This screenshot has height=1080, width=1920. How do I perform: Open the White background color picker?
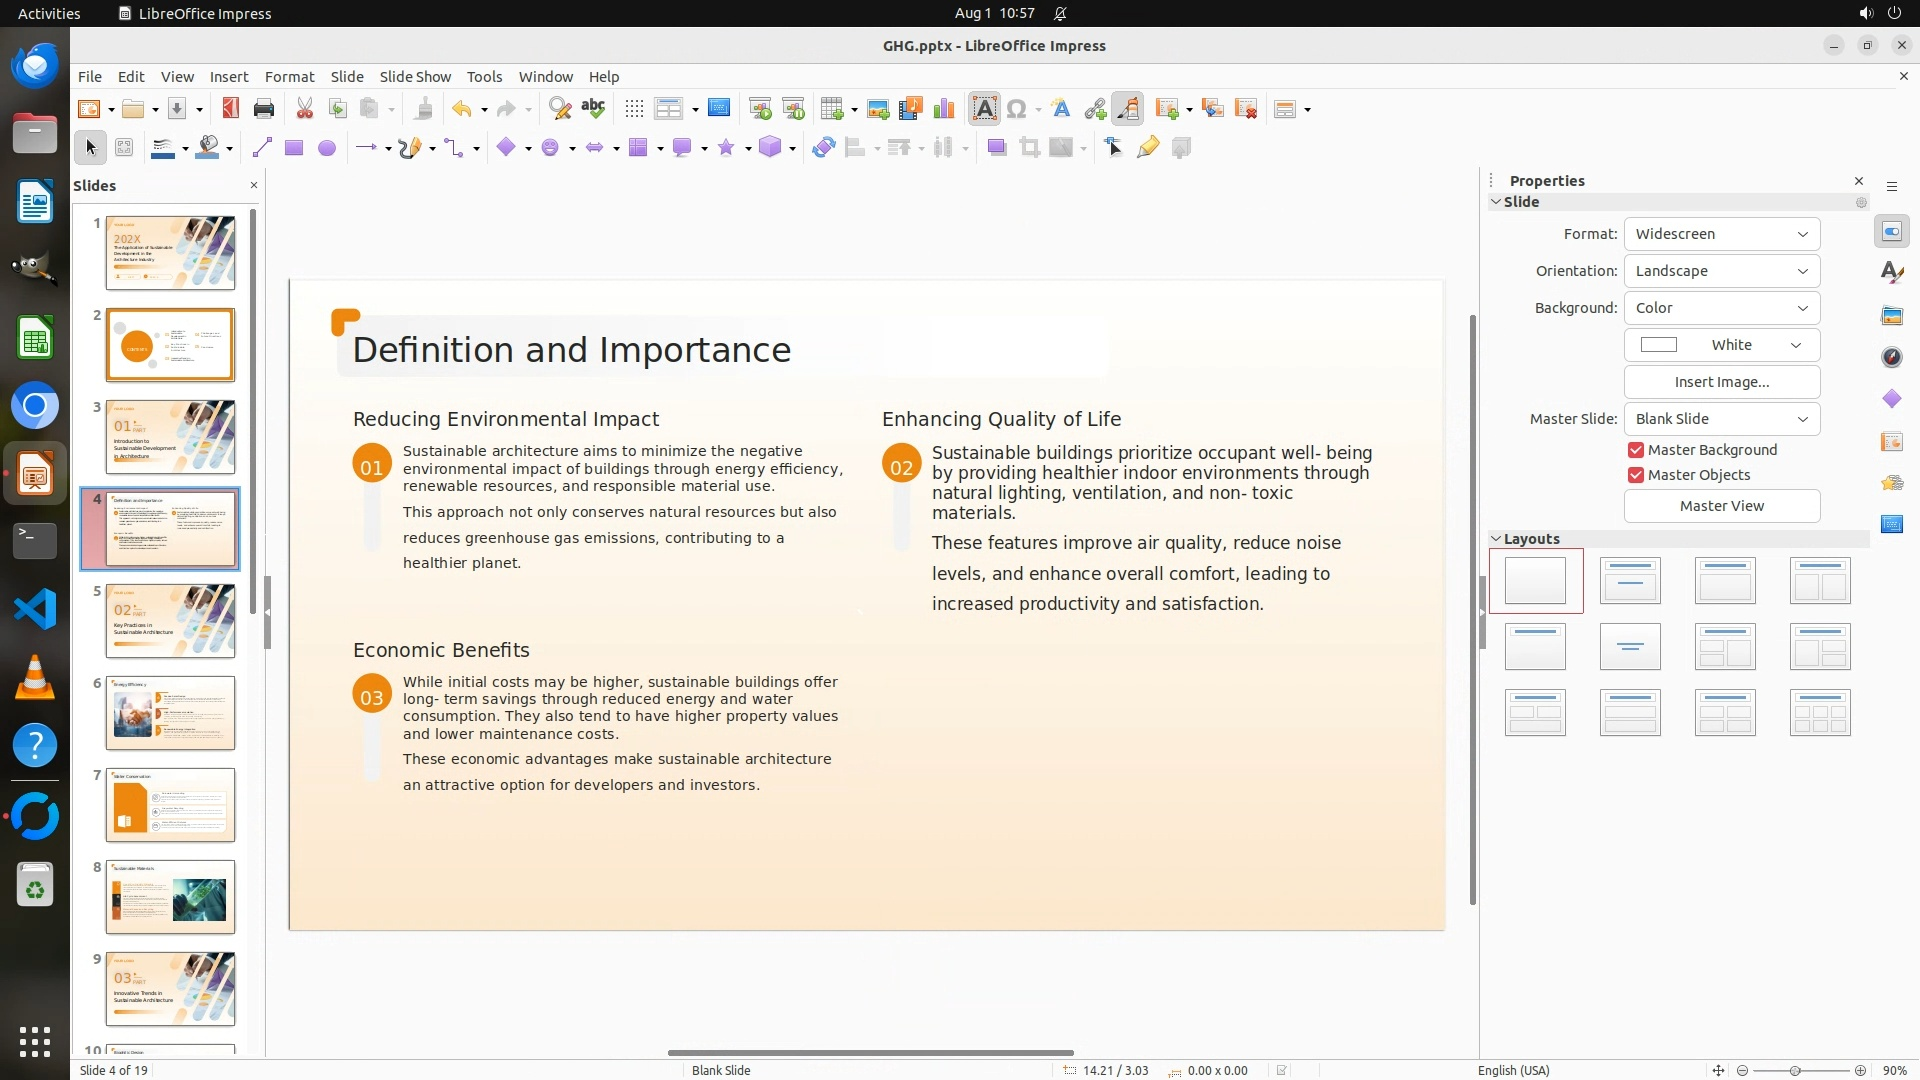click(x=1721, y=345)
